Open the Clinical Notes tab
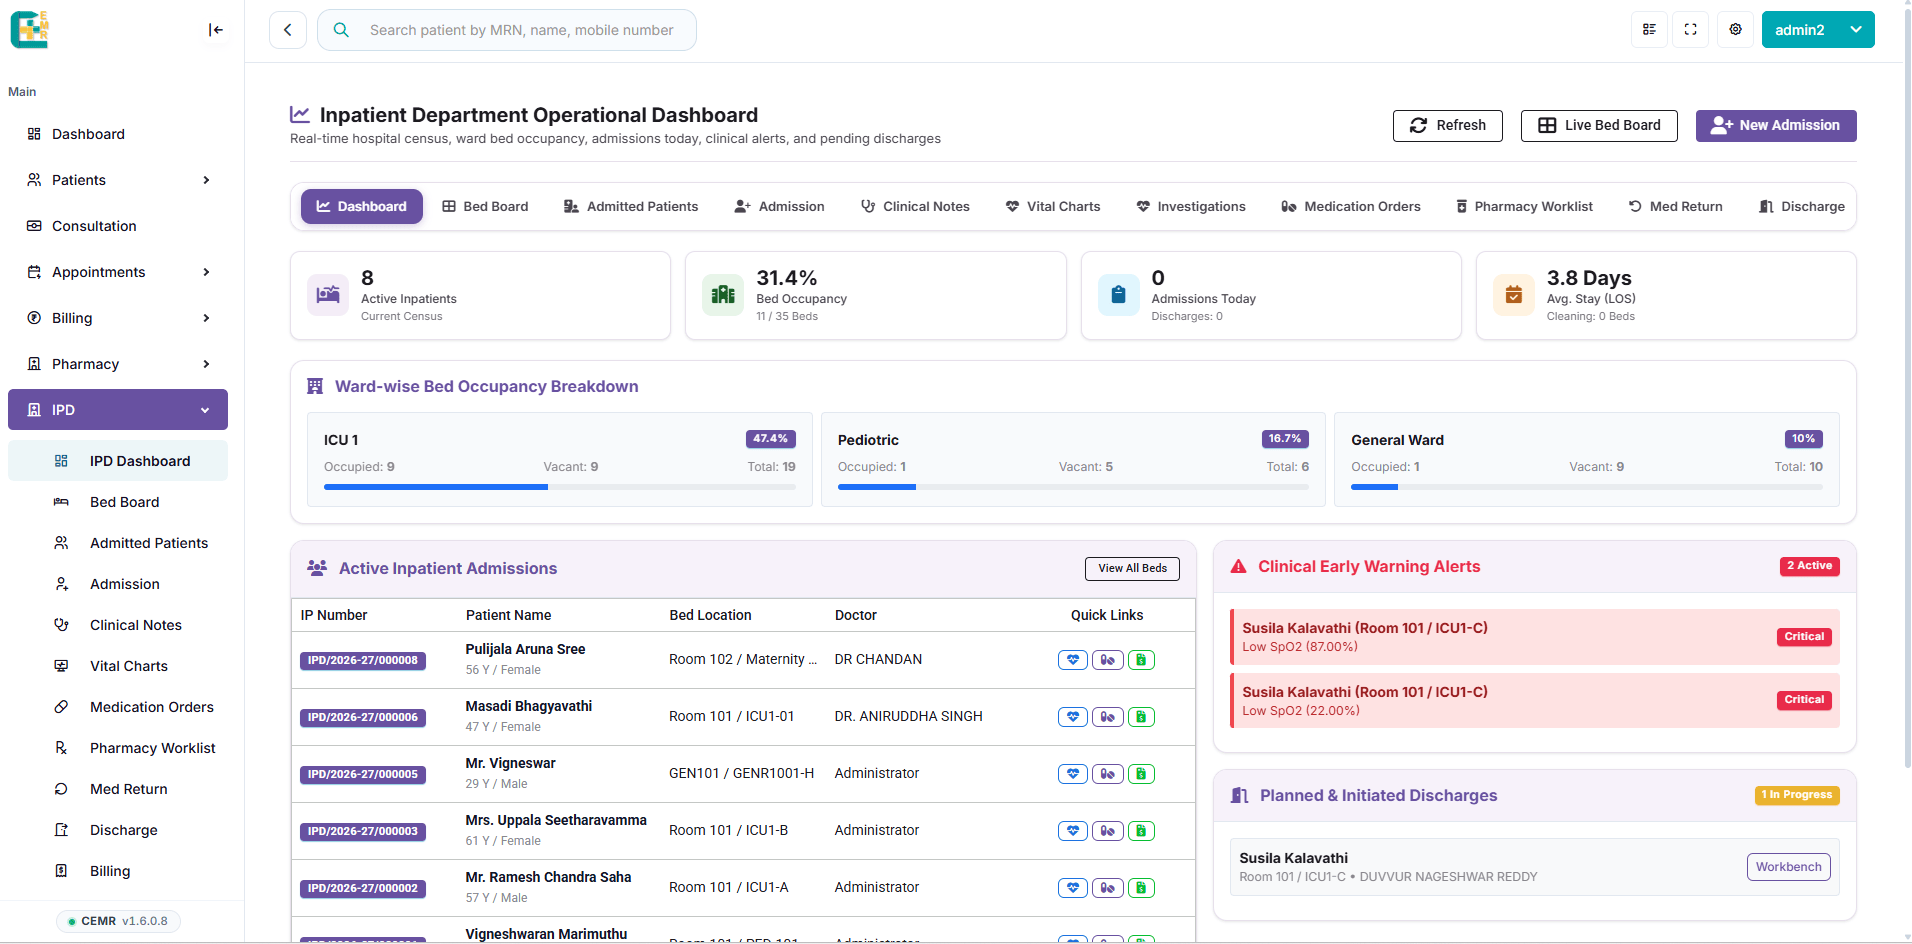 (x=915, y=207)
